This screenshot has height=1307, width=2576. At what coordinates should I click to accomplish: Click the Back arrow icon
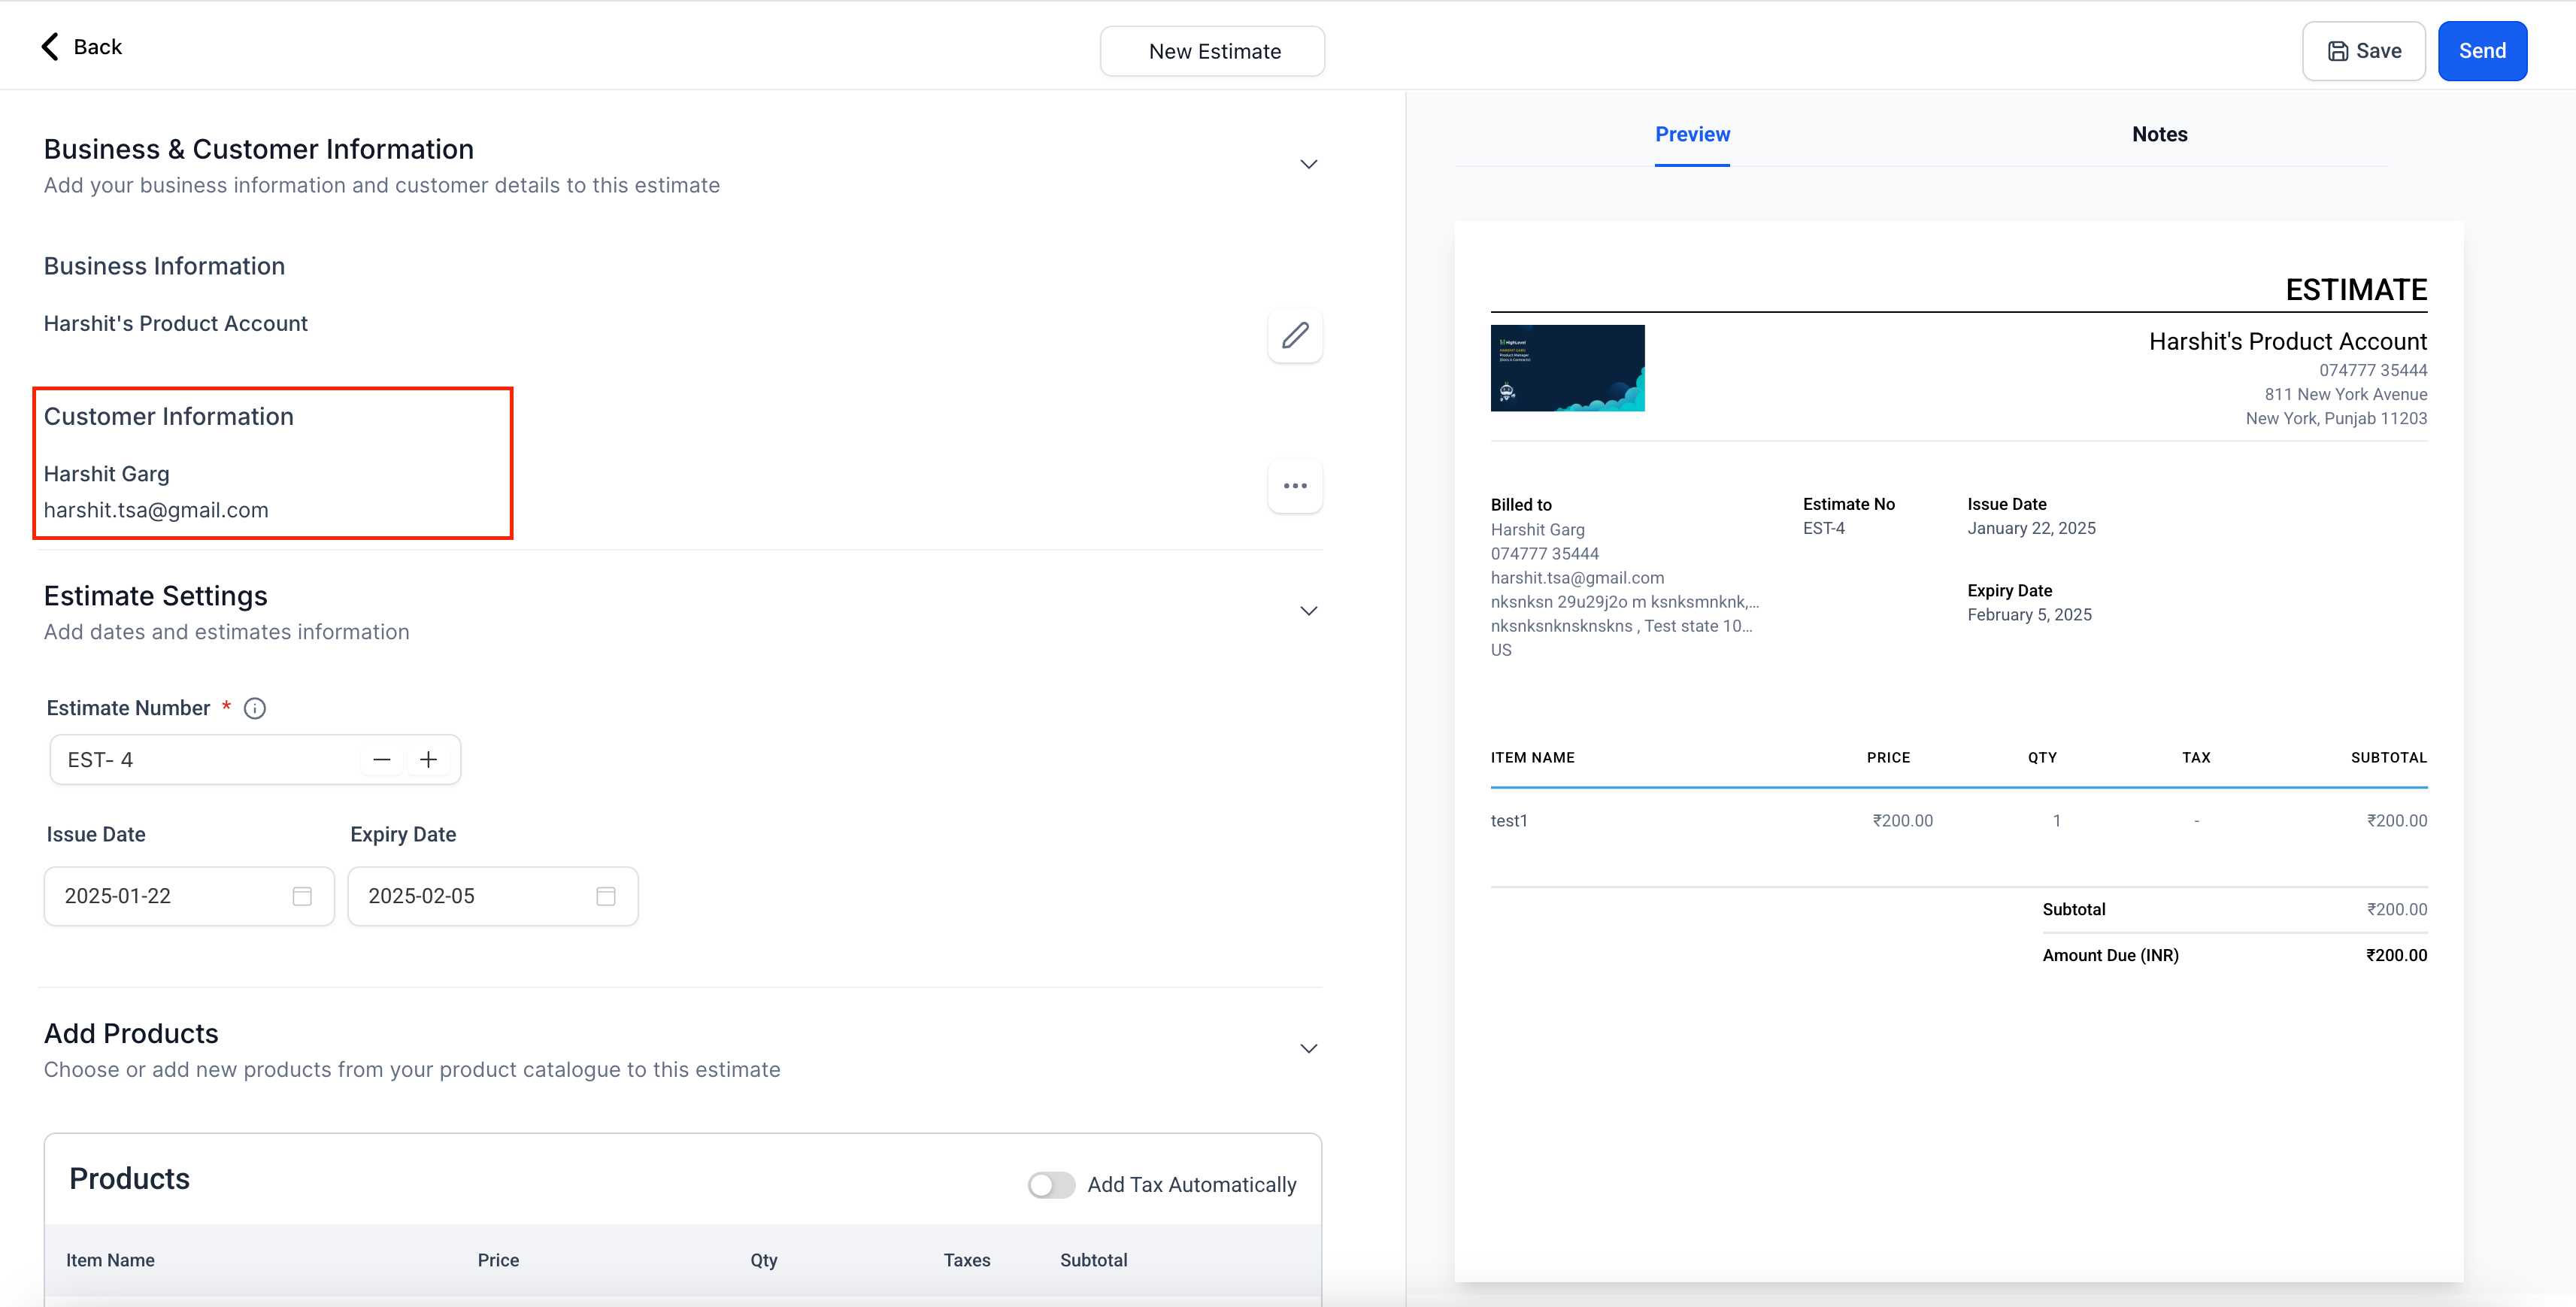tap(50, 47)
